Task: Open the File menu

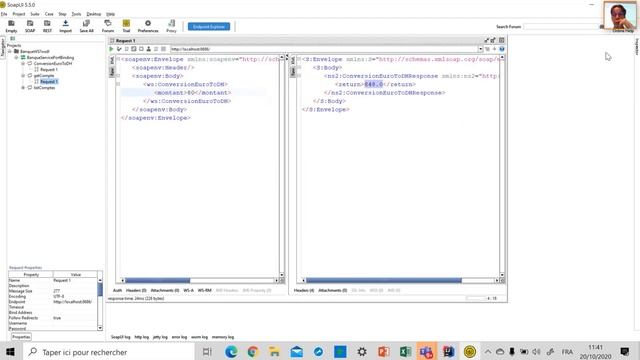Action: 4,14
